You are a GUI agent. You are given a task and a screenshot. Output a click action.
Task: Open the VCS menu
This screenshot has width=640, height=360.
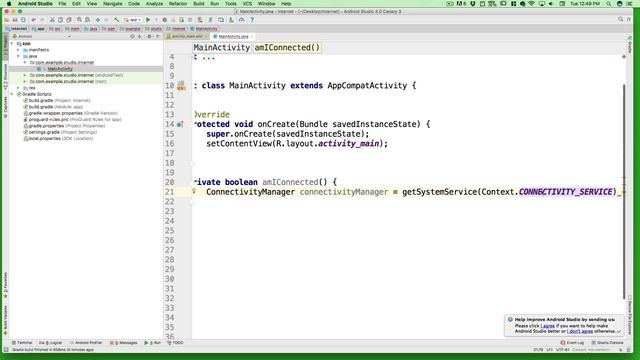[x=247, y=4]
